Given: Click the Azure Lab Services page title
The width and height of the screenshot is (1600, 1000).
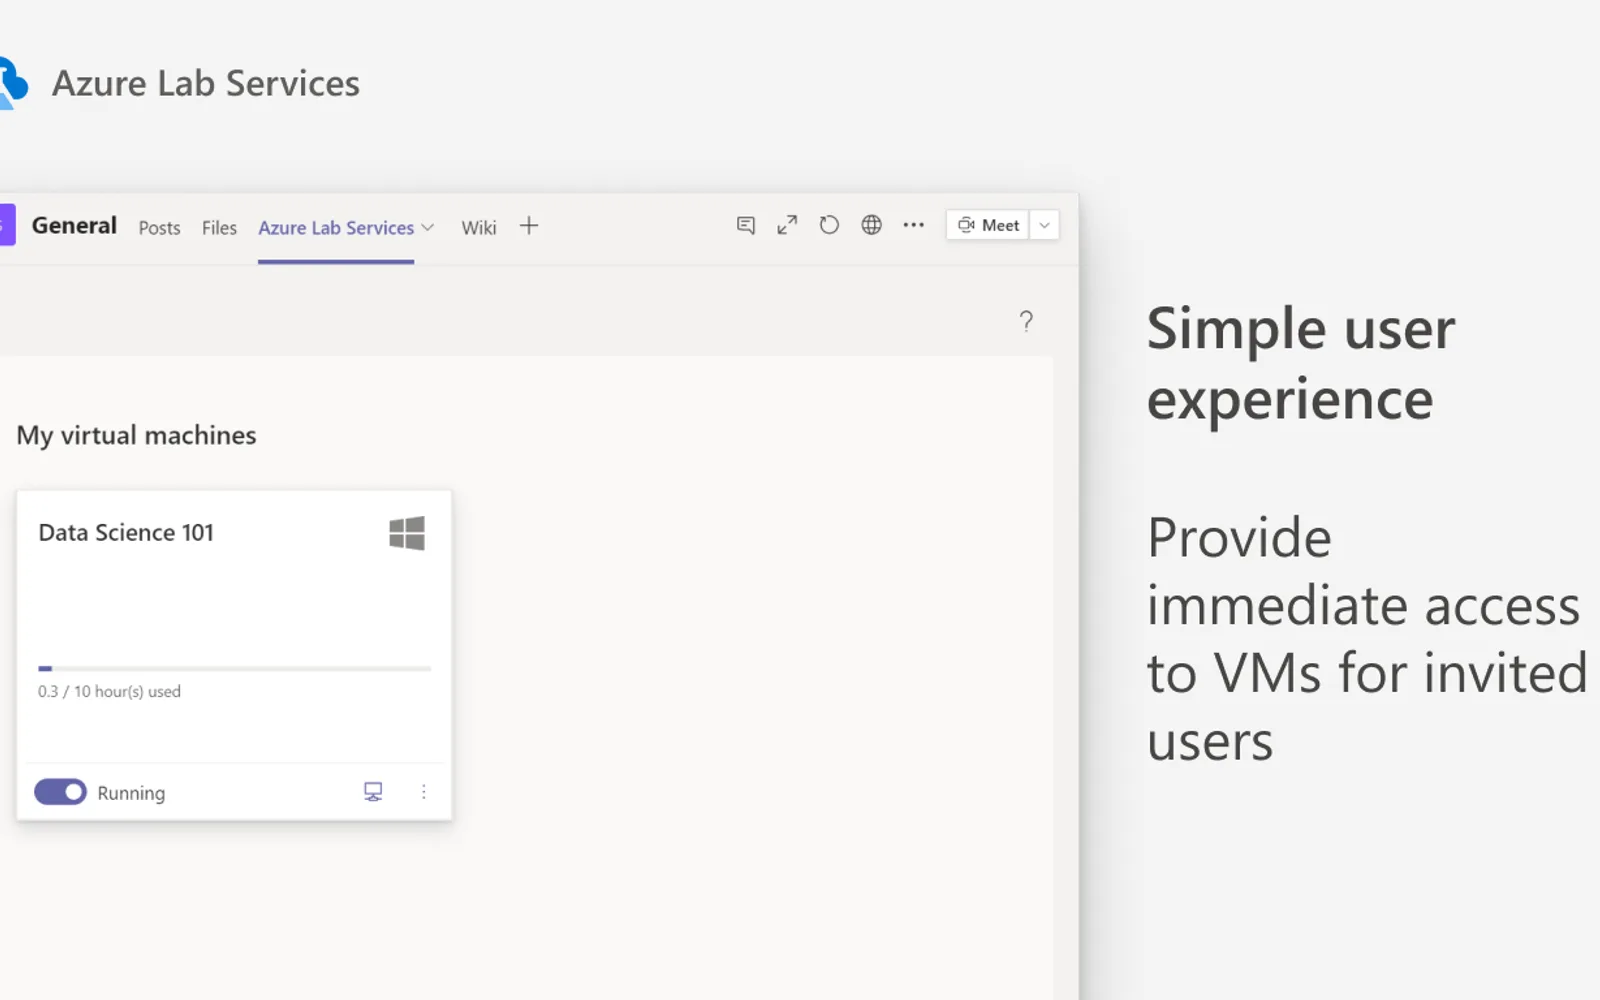Looking at the screenshot, I should (x=206, y=83).
